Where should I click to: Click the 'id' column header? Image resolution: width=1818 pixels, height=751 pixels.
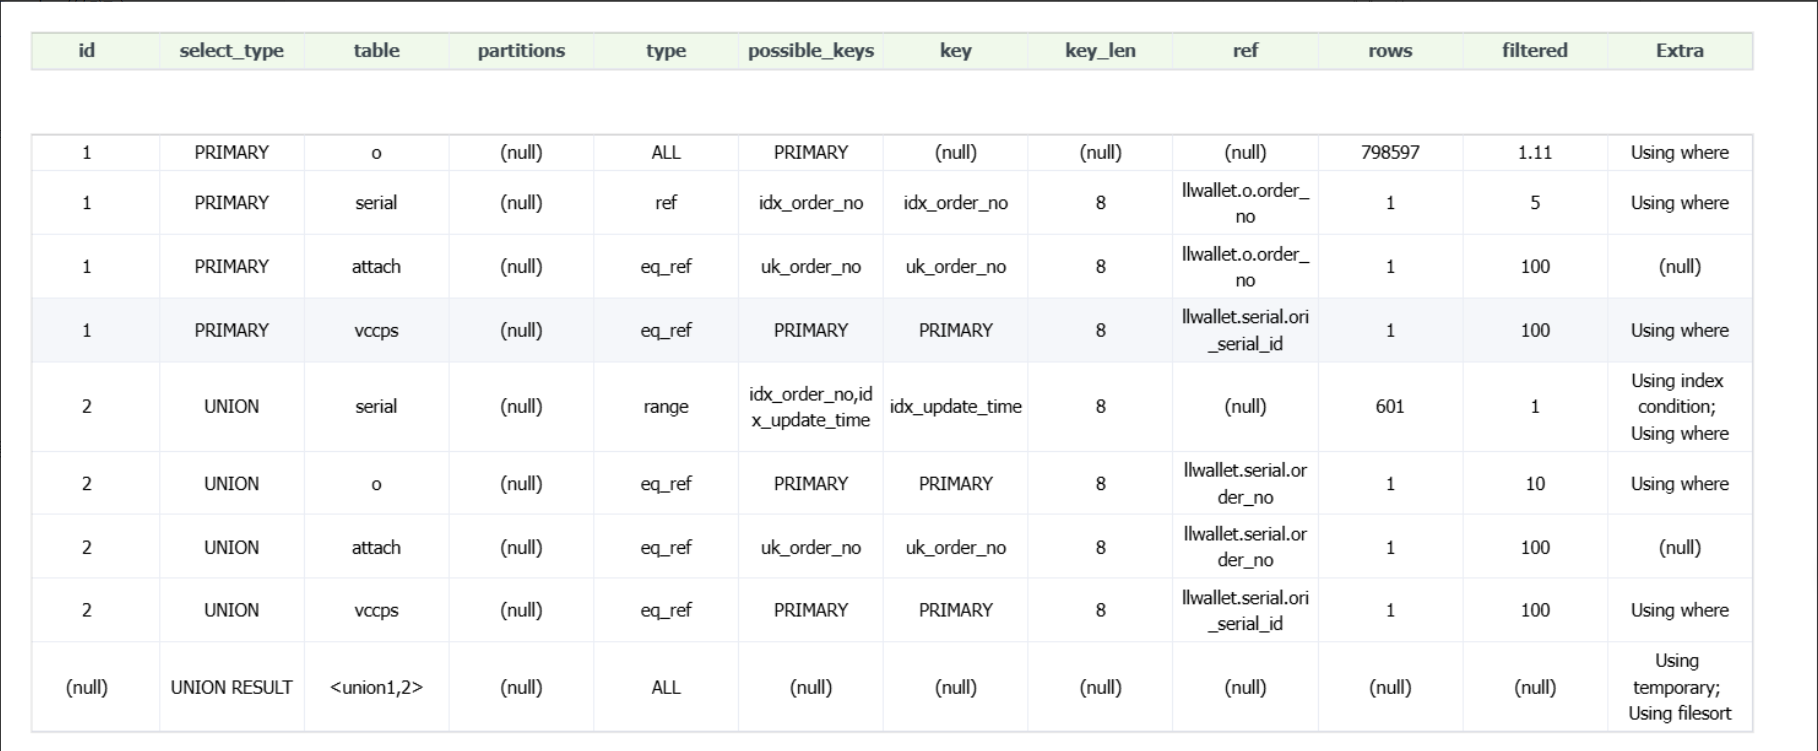tap(86, 51)
